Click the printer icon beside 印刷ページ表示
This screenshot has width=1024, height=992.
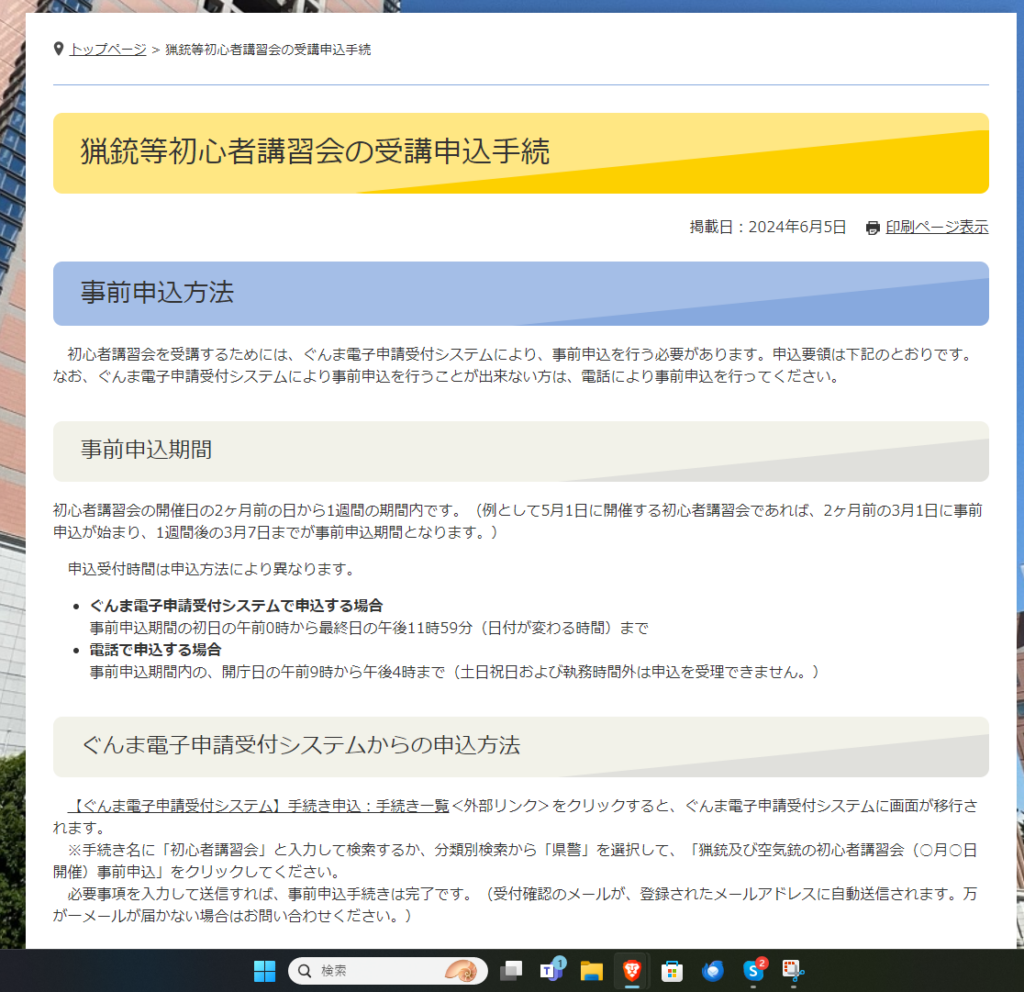(872, 228)
